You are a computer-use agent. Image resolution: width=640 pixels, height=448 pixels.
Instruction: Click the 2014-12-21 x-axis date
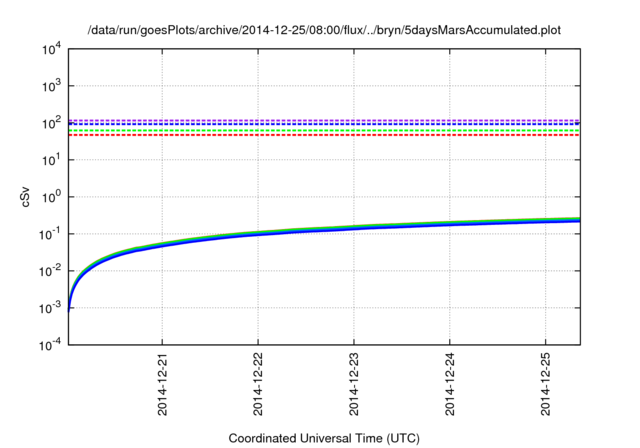[162, 384]
